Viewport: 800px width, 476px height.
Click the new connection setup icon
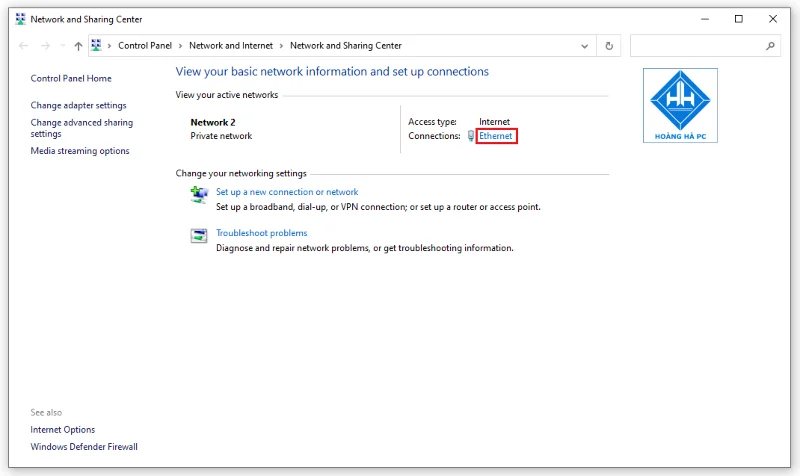[199, 195]
